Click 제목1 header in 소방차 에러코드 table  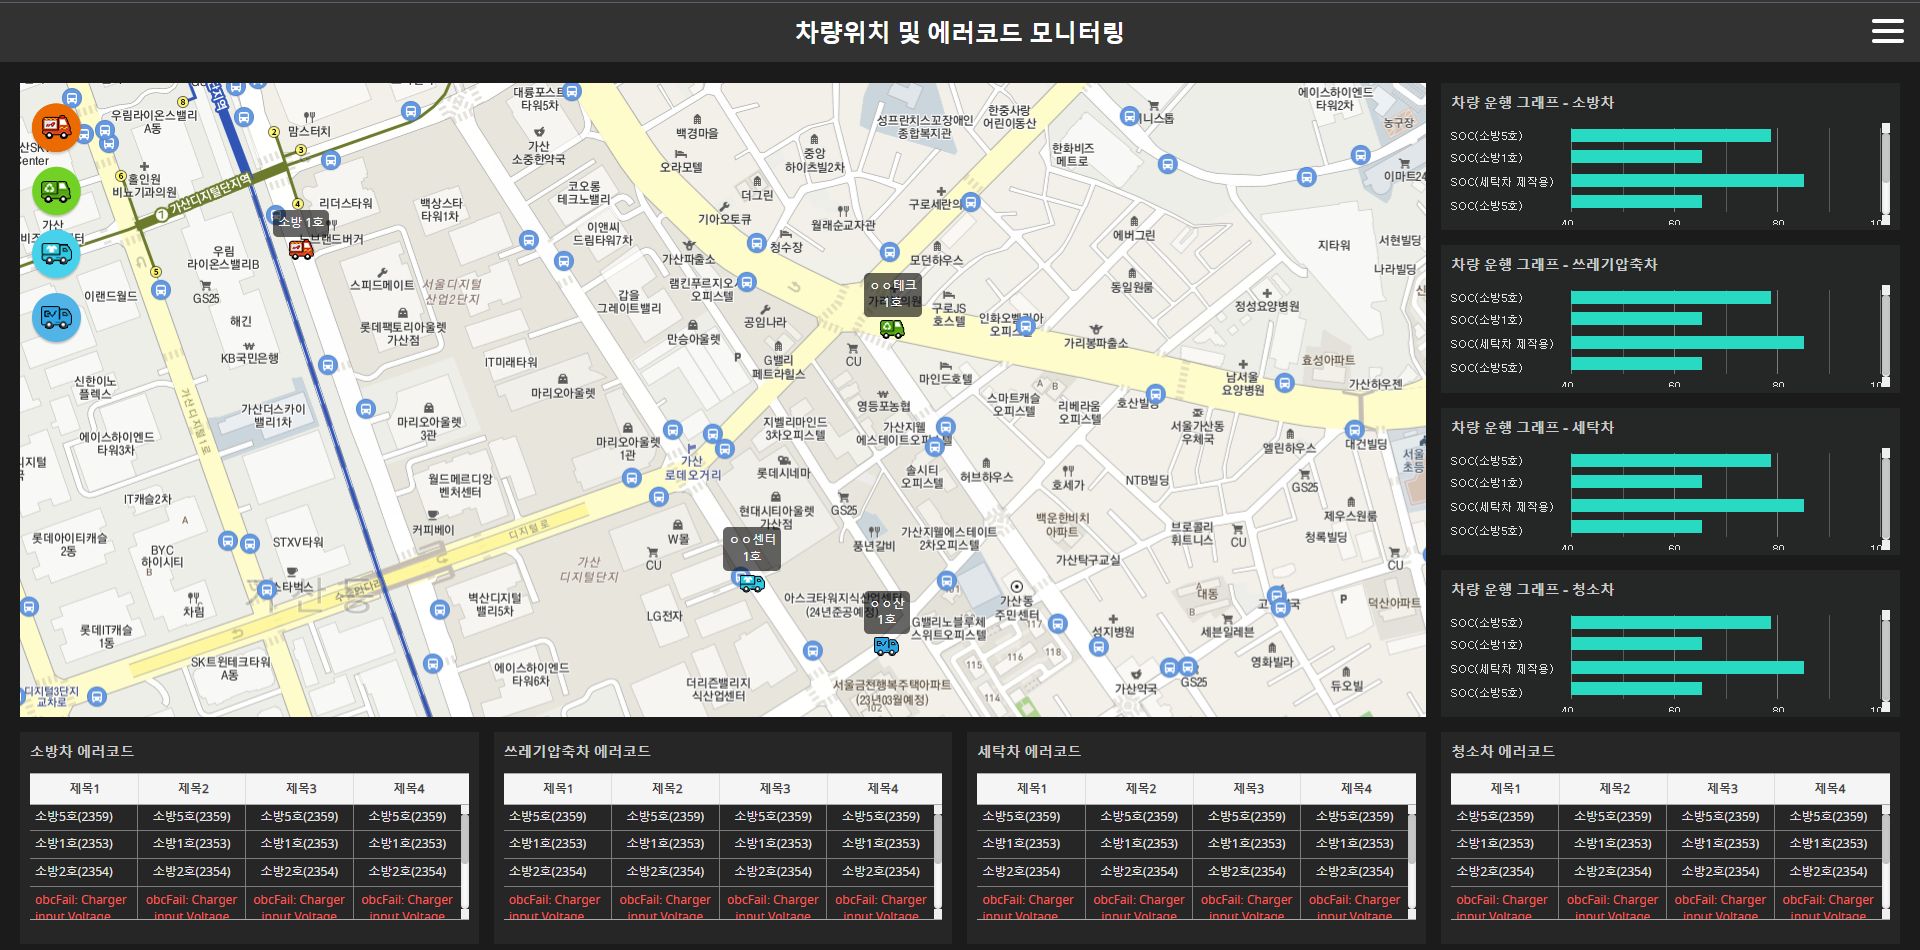tap(84, 788)
